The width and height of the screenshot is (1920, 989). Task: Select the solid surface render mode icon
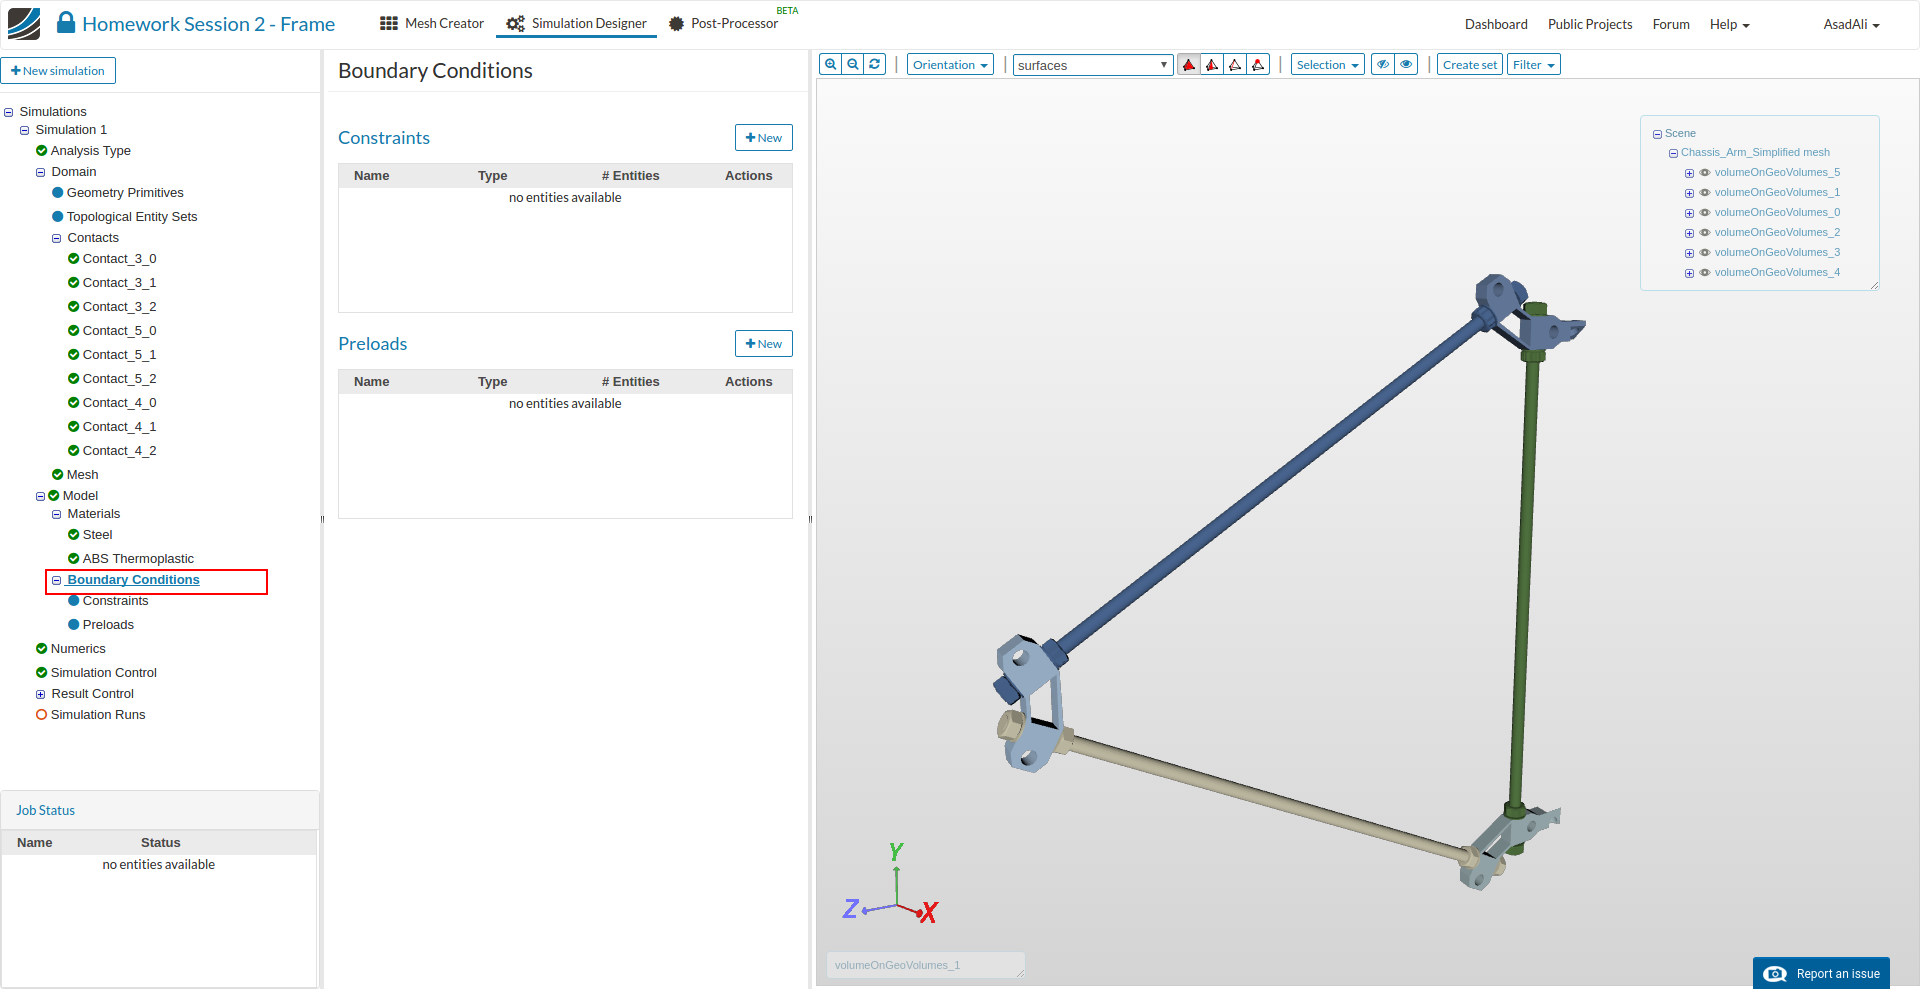[1189, 65]
